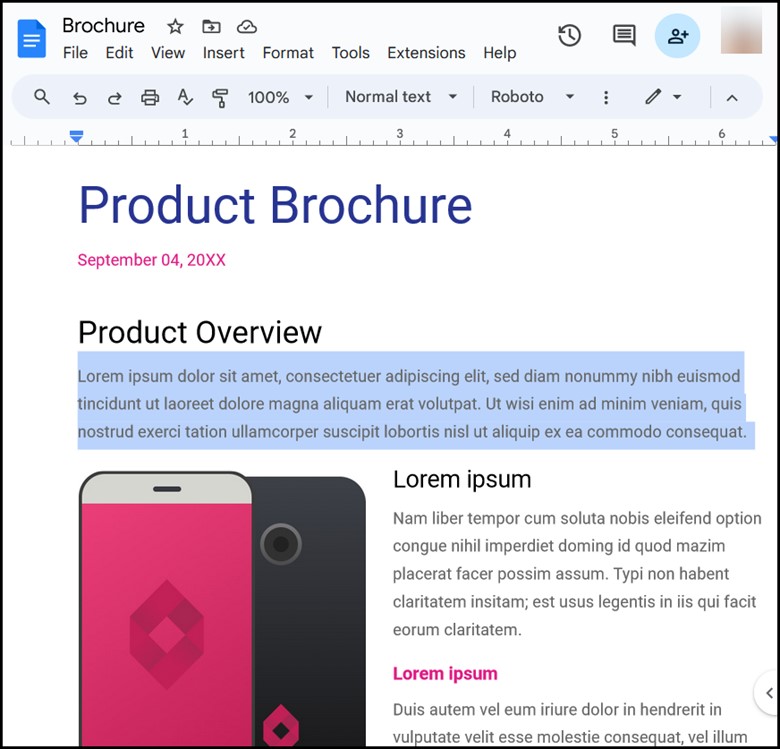
Task: Select the phone product image
Action: [222, 609]
